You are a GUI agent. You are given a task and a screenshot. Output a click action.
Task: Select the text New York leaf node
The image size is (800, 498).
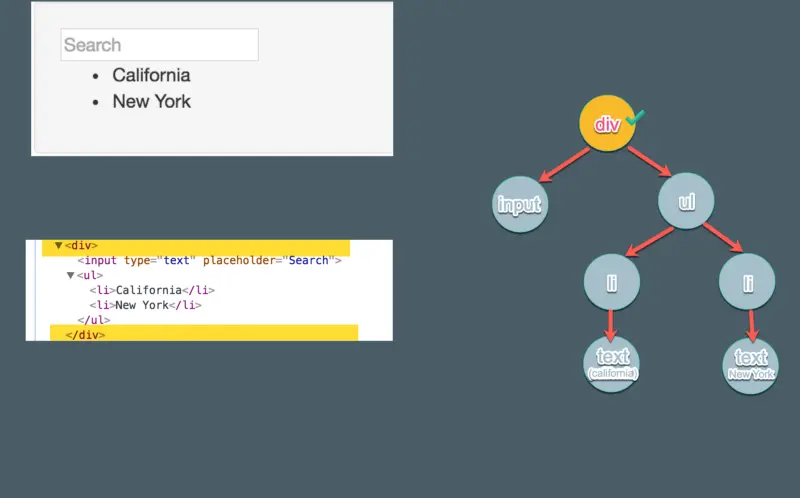point(751,366)
